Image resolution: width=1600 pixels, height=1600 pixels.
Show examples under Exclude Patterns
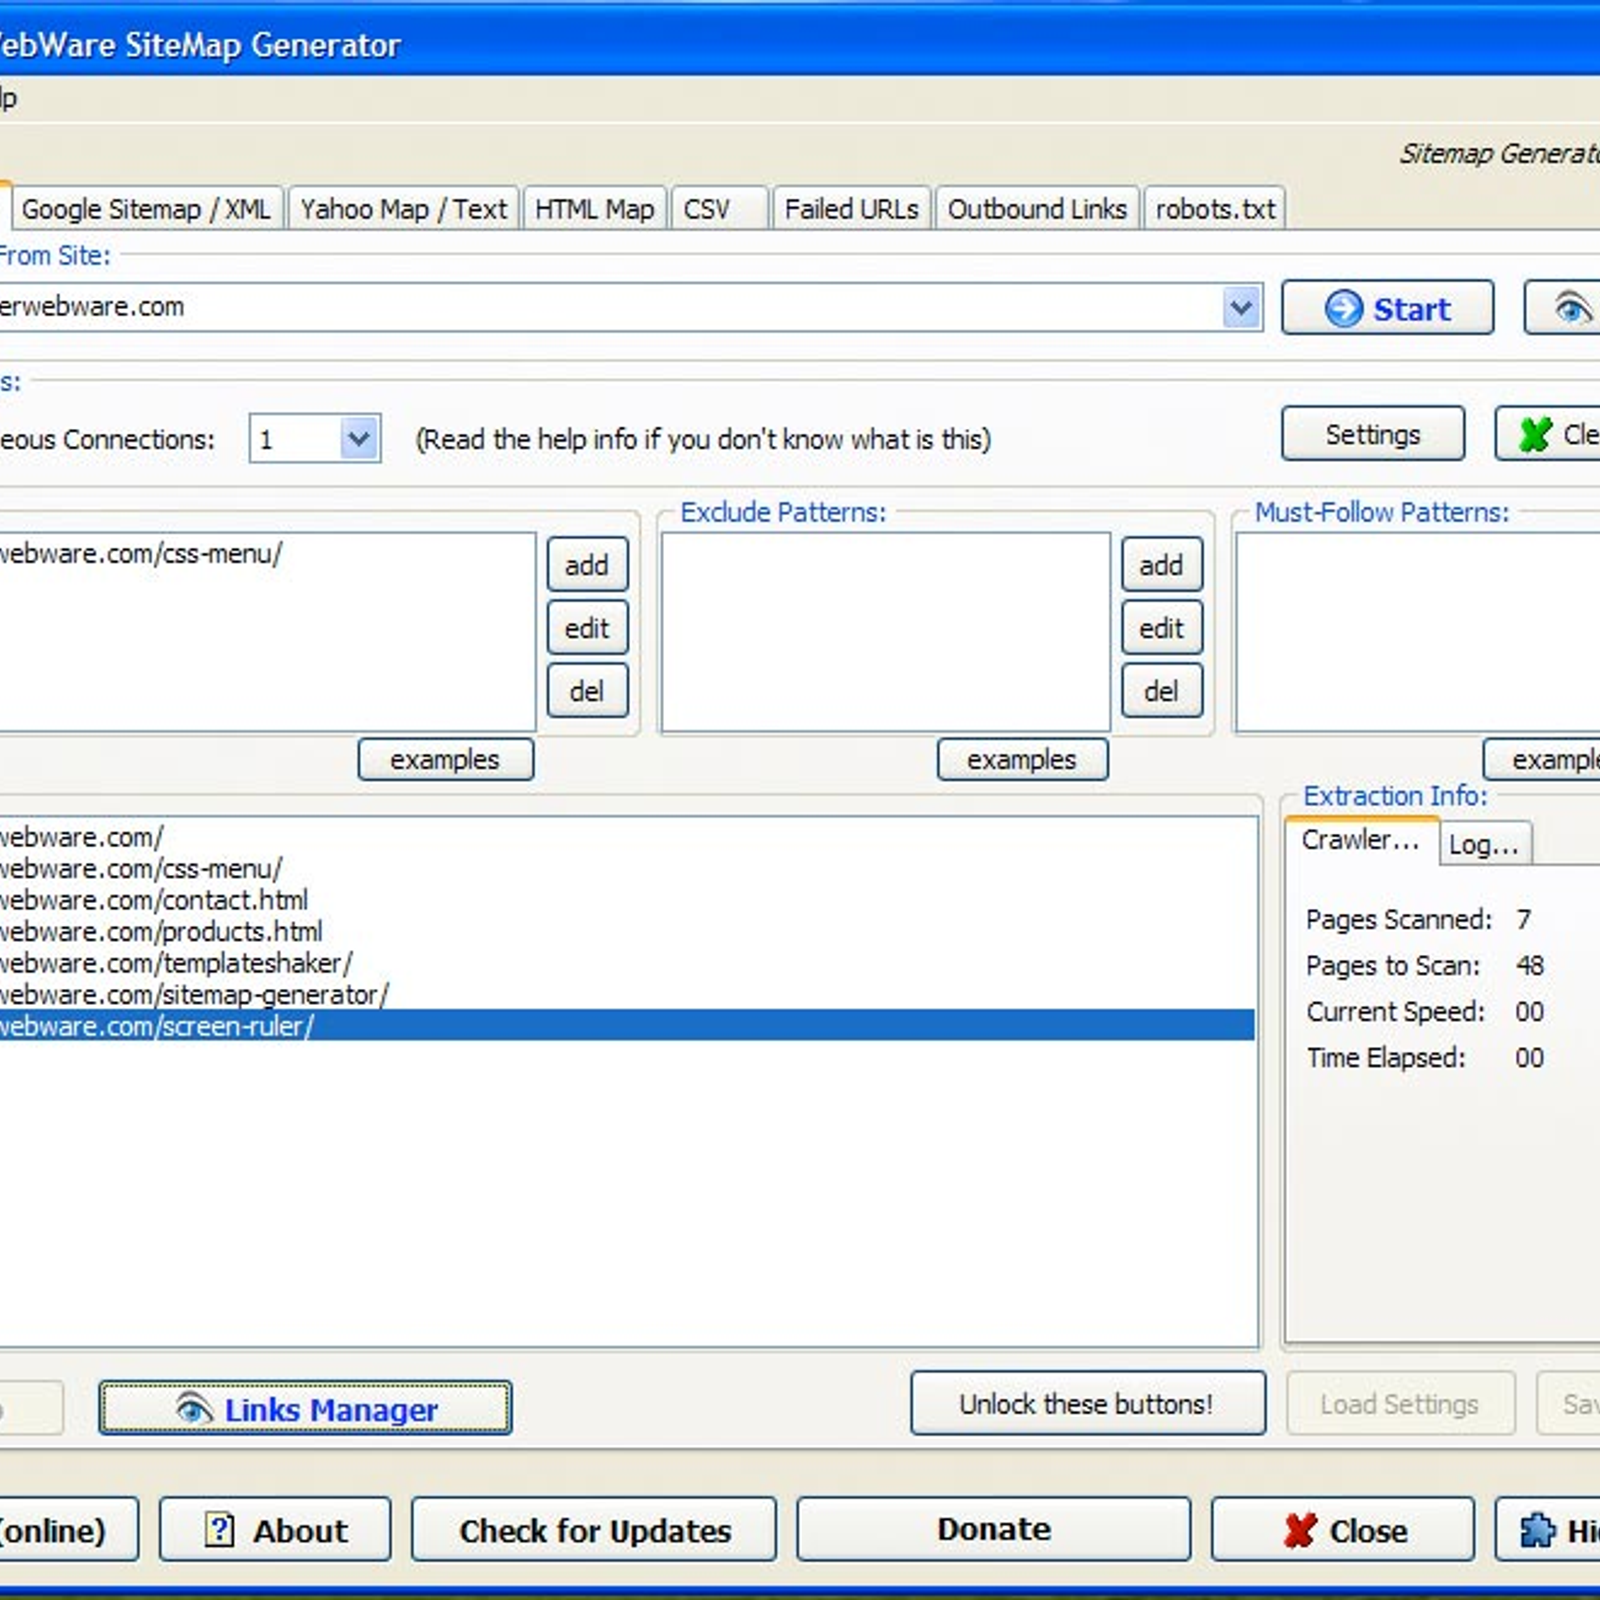pos(1022,760)
